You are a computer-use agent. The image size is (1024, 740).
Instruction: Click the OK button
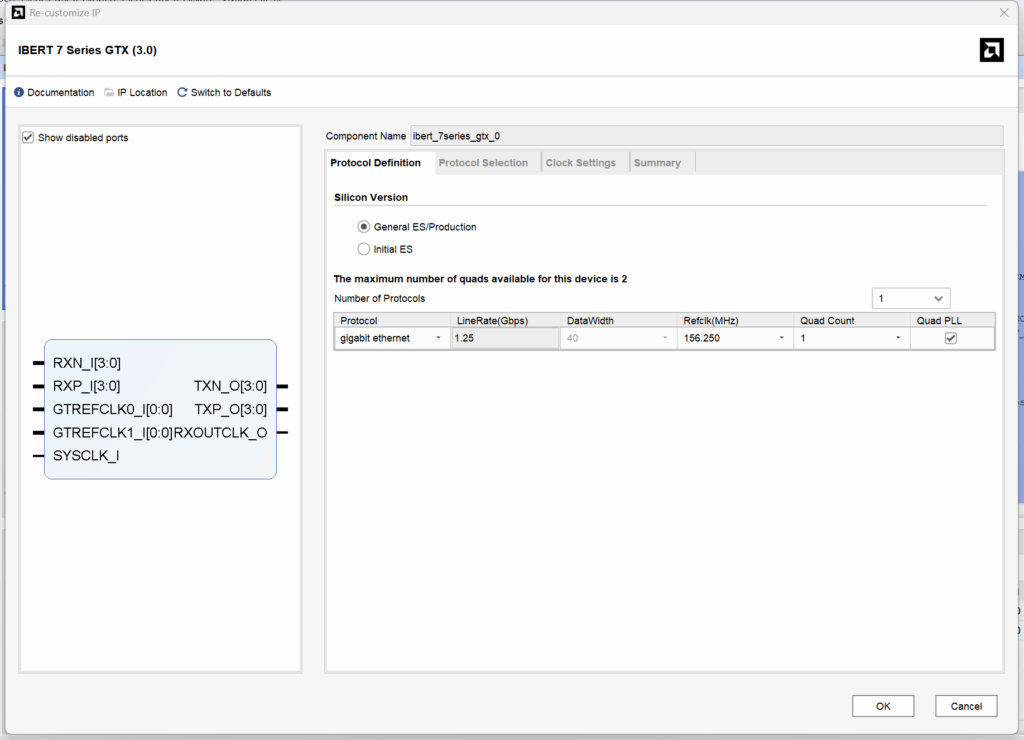coord(883,706)
